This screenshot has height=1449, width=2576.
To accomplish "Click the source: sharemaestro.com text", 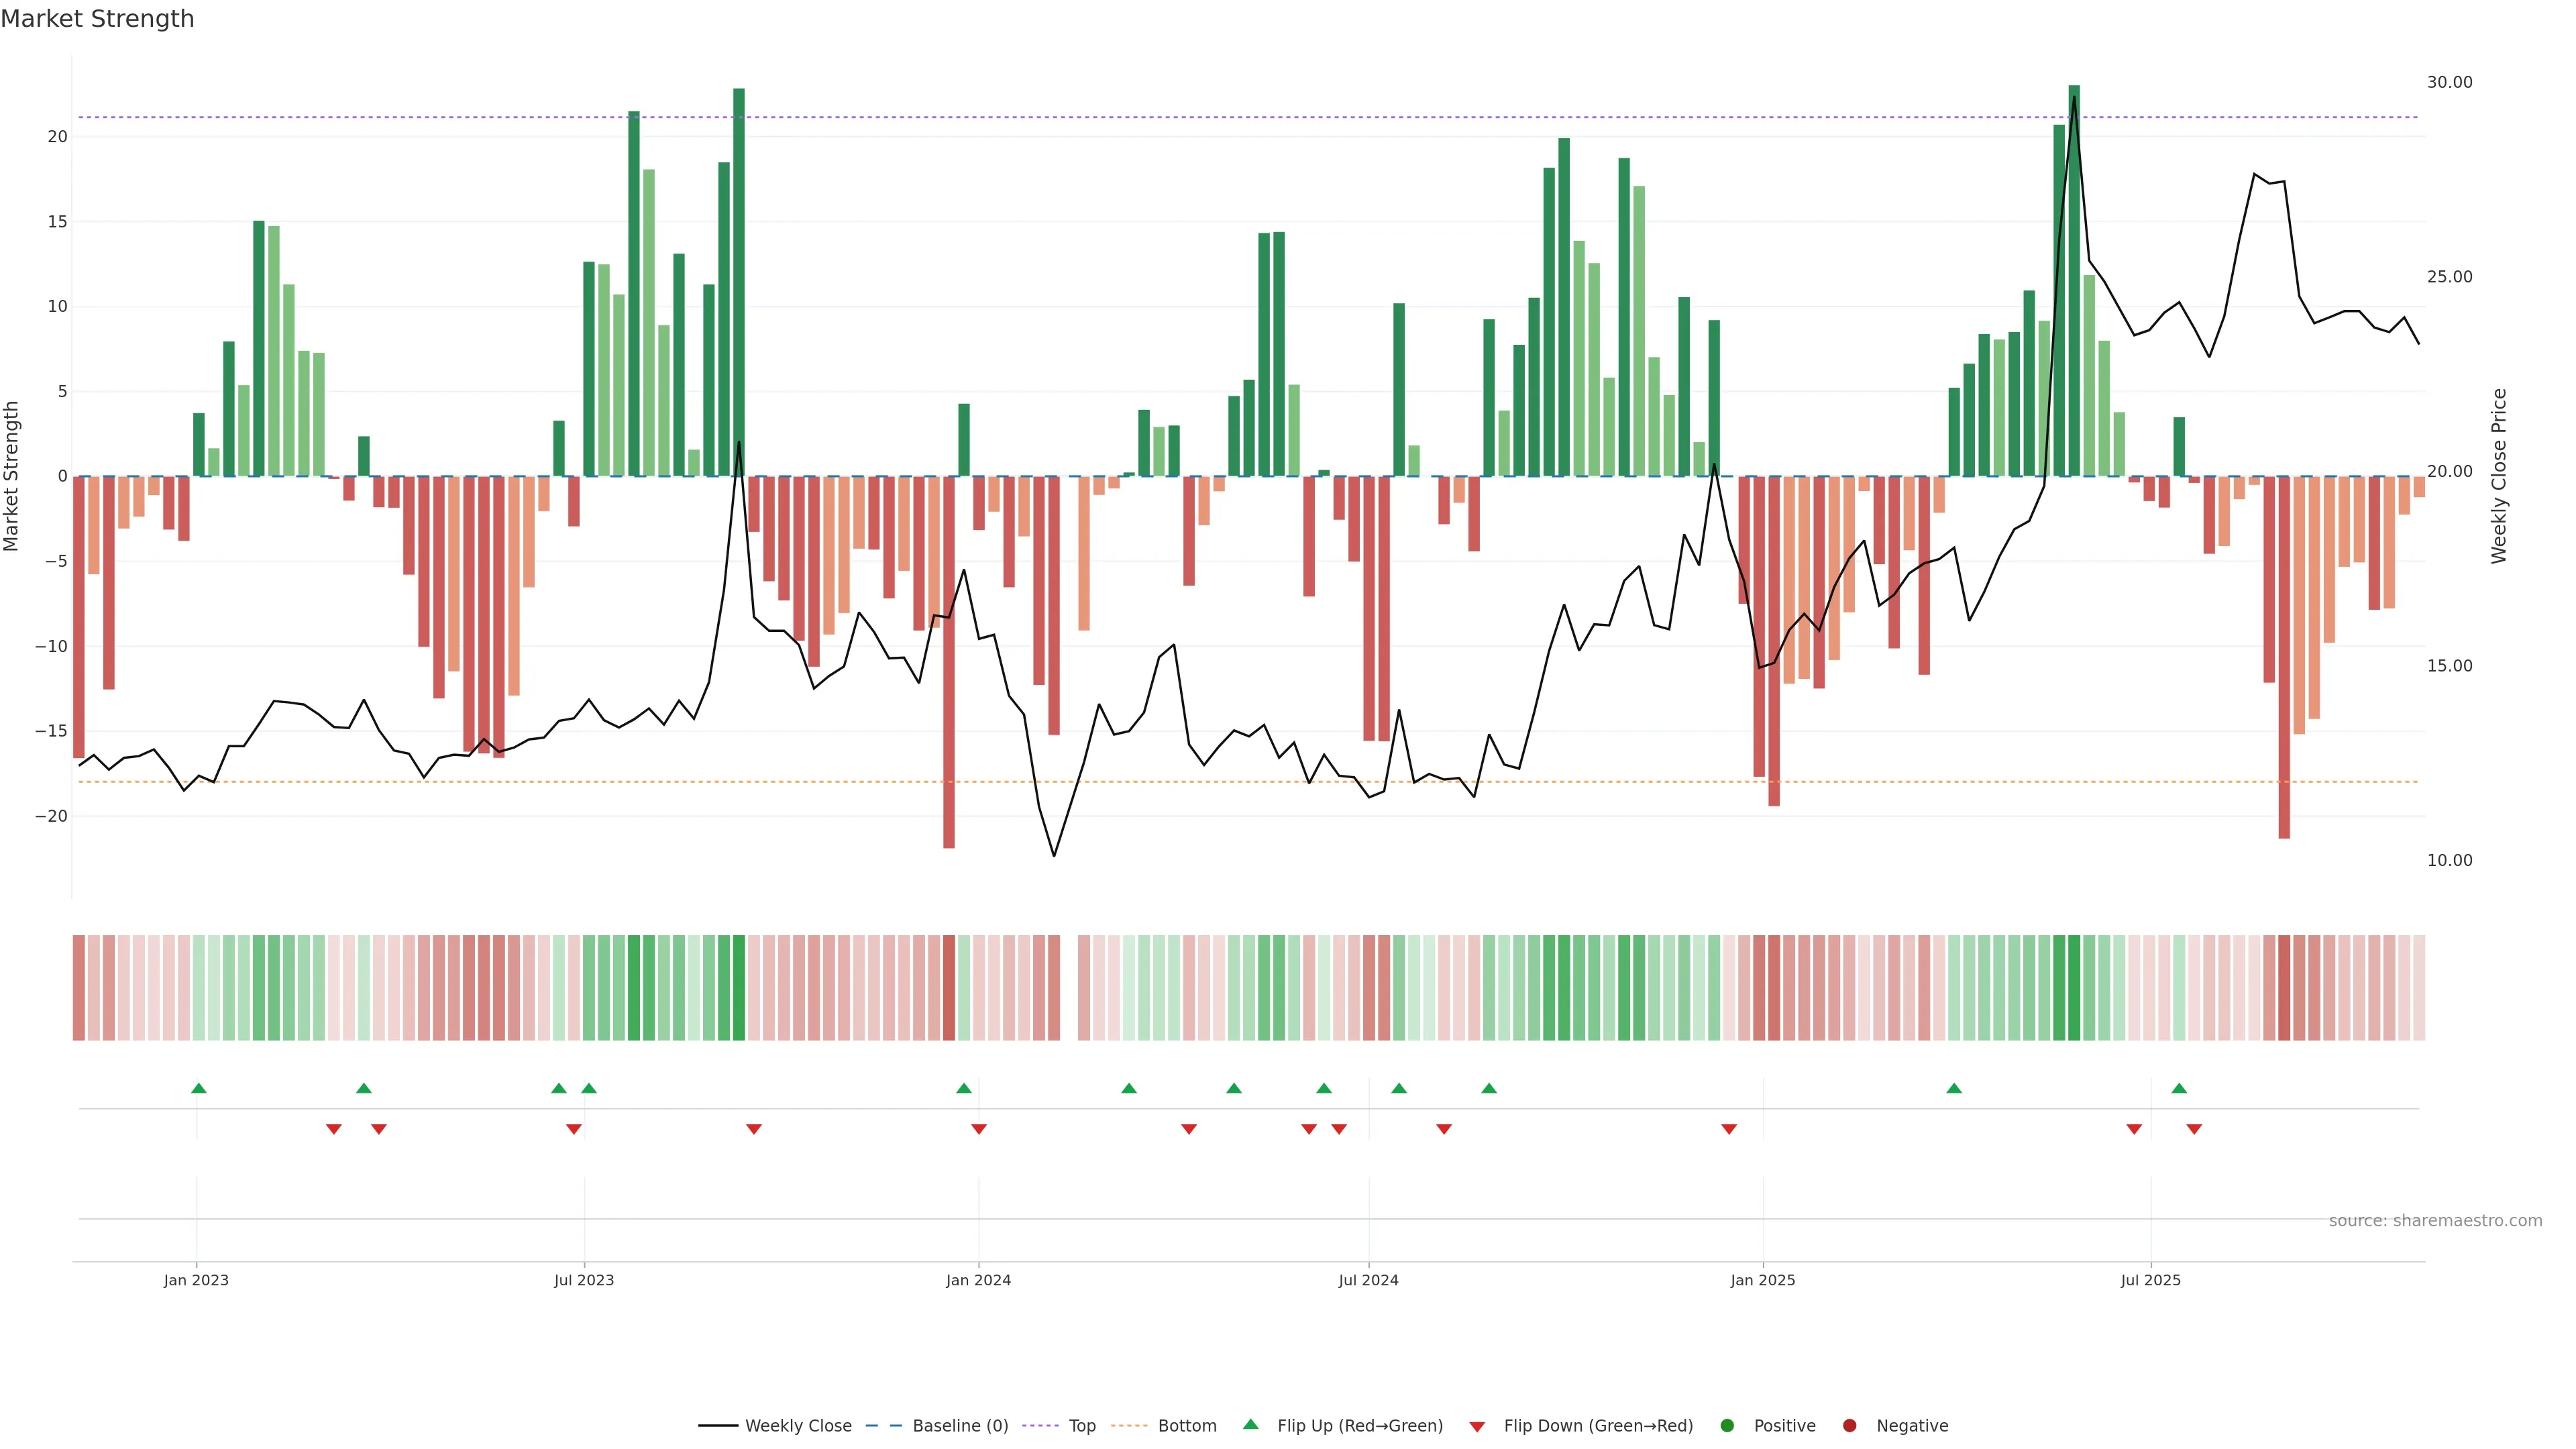I will tap(2435, 1221).
